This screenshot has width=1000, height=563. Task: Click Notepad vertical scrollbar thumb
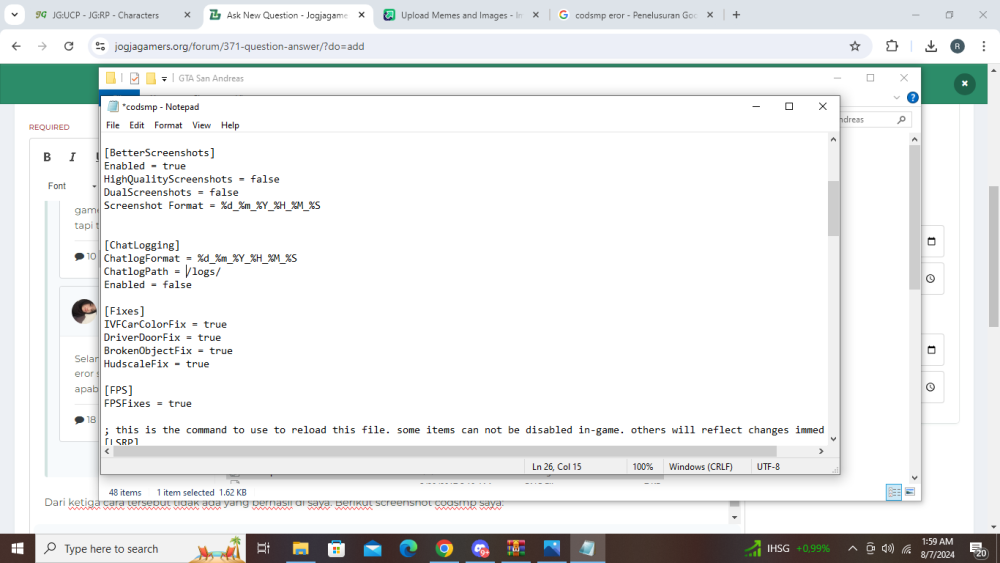pyautogui.click(x=833, y=208)
